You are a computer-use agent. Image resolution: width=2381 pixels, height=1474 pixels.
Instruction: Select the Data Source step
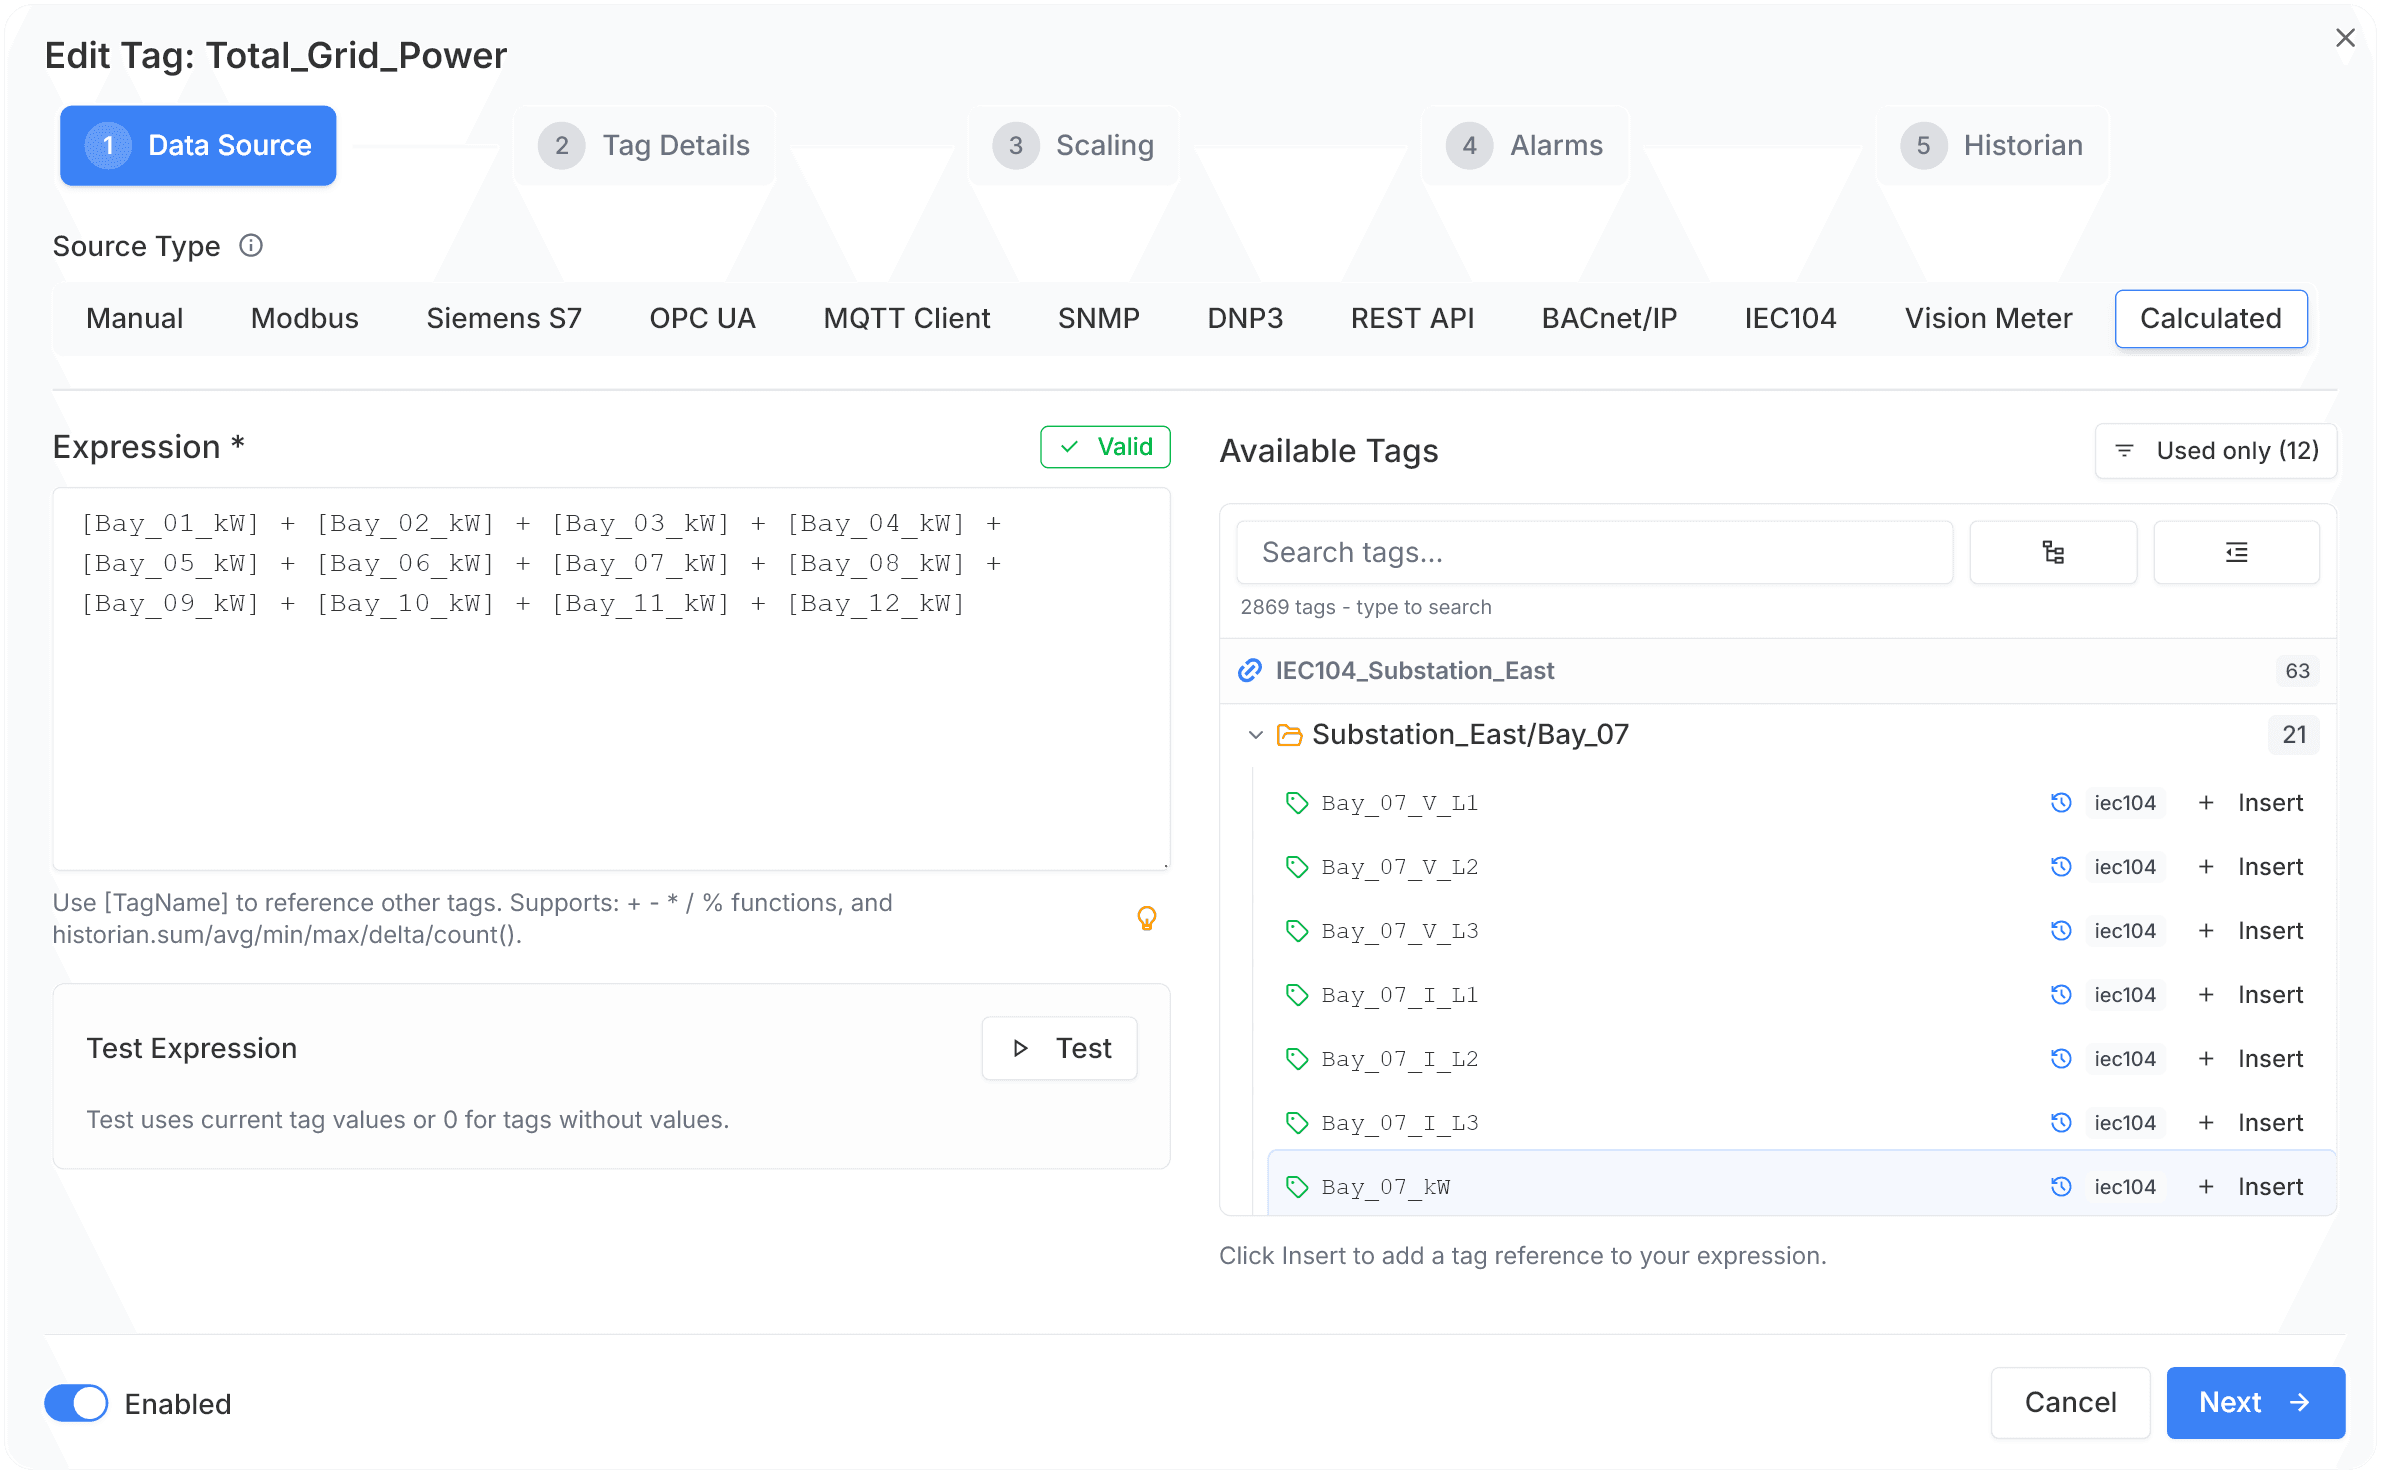point(198,146)
